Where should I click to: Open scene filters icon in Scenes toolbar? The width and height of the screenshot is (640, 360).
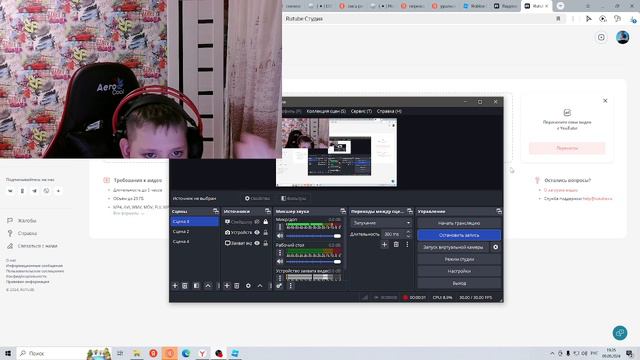pyautogui.click(x=196, y=286)
